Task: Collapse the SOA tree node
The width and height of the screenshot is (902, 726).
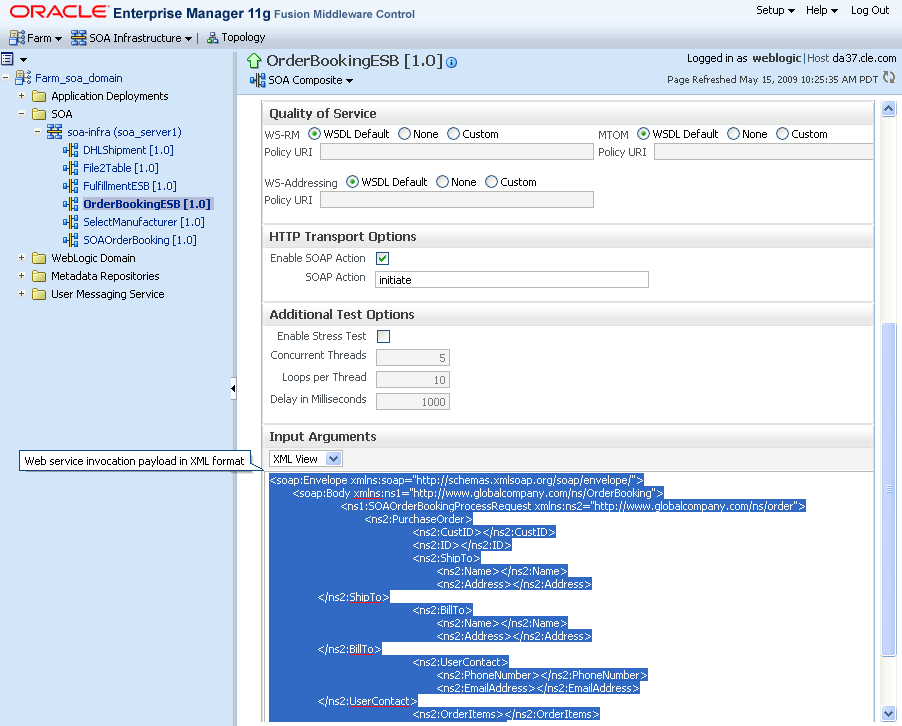Action: (x=21, y=113)
